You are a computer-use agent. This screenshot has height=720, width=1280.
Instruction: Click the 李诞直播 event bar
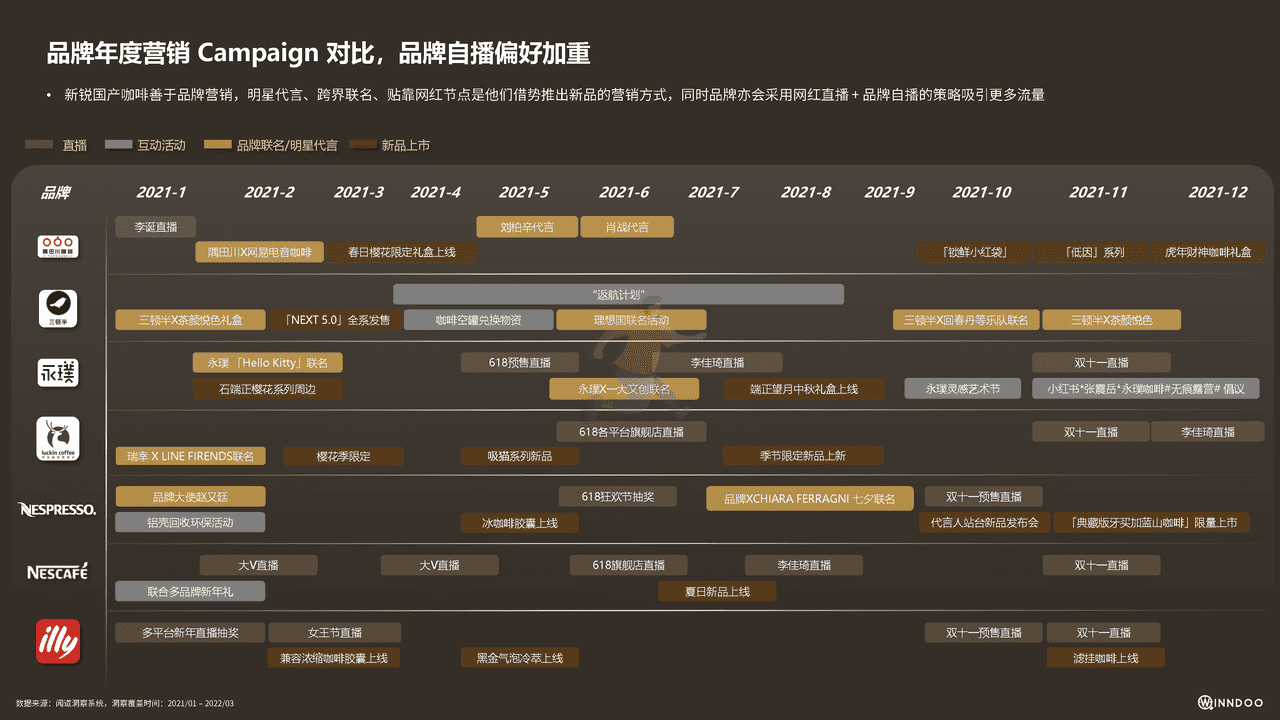pos(156,227)
